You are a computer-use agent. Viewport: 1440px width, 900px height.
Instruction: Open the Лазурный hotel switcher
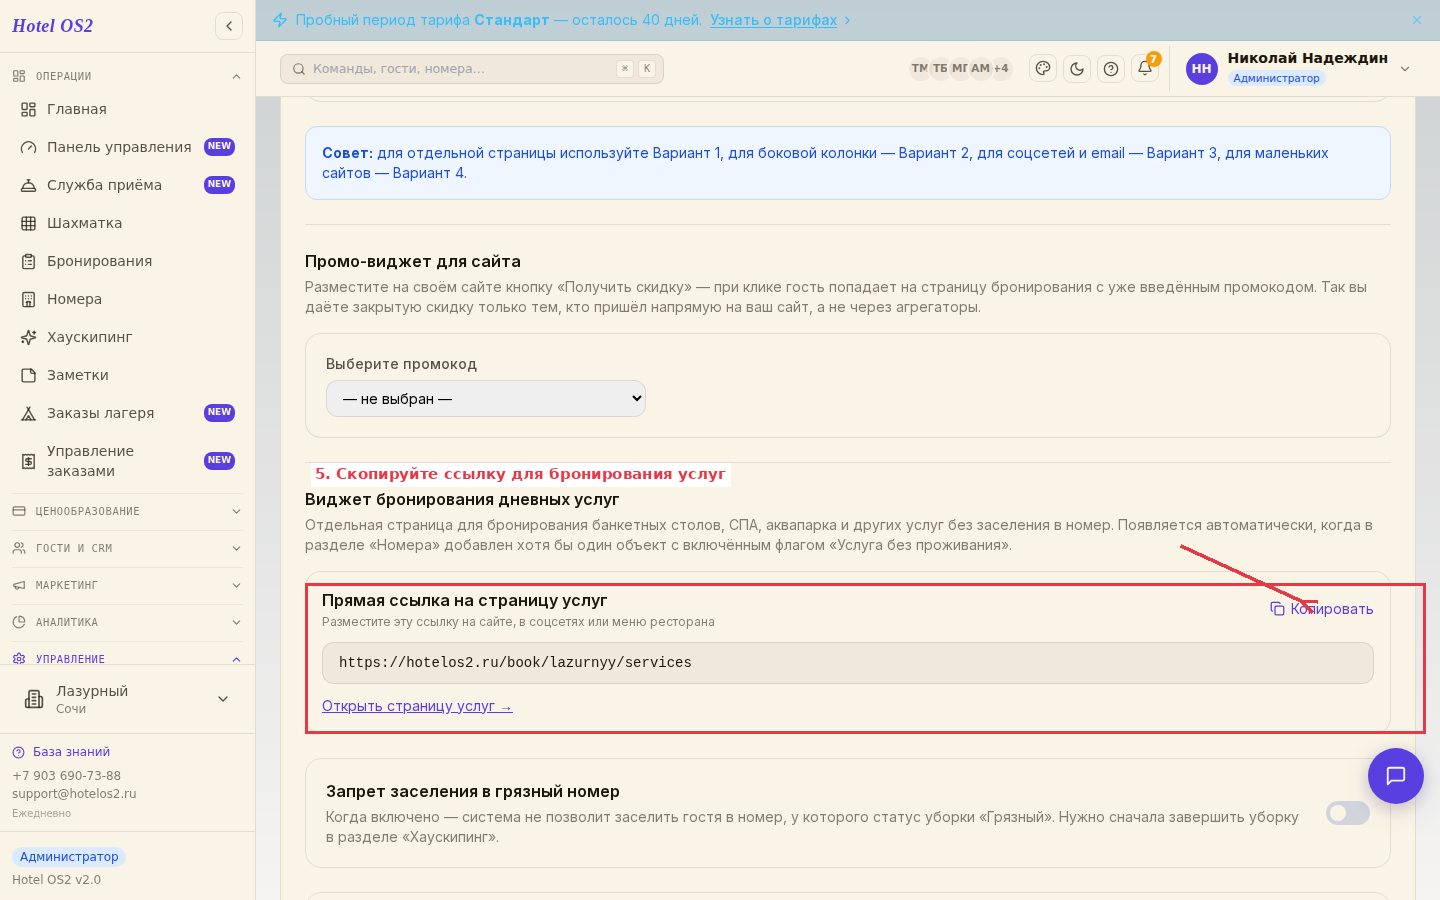point(127,699)
